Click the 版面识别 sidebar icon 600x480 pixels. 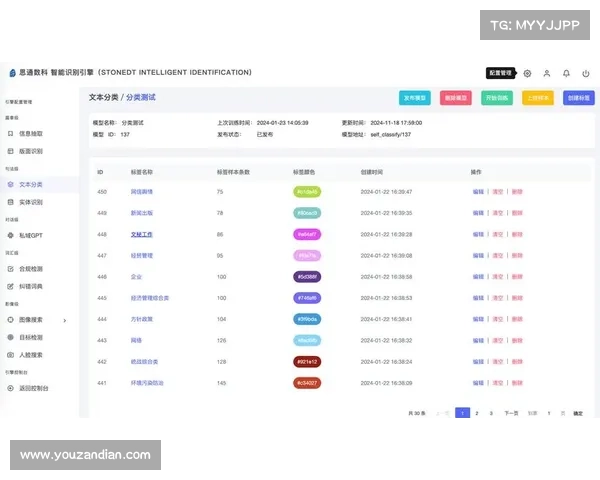pos(11,151)
